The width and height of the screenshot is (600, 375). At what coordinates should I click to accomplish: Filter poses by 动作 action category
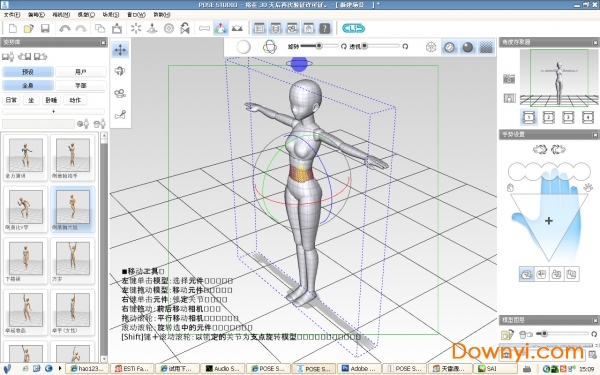coord(75,100)
